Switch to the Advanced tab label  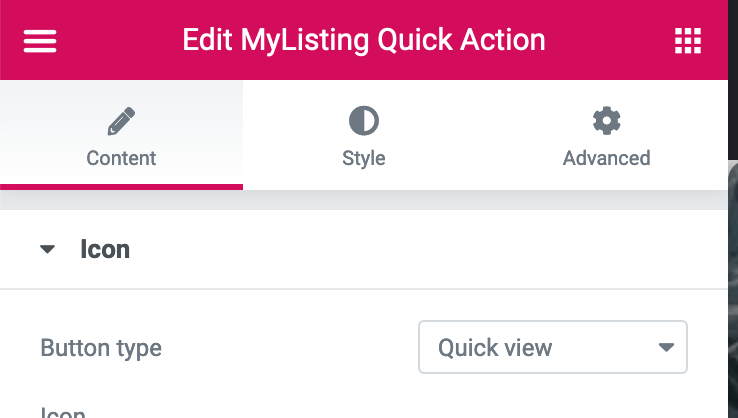click(x=606, y=158)
